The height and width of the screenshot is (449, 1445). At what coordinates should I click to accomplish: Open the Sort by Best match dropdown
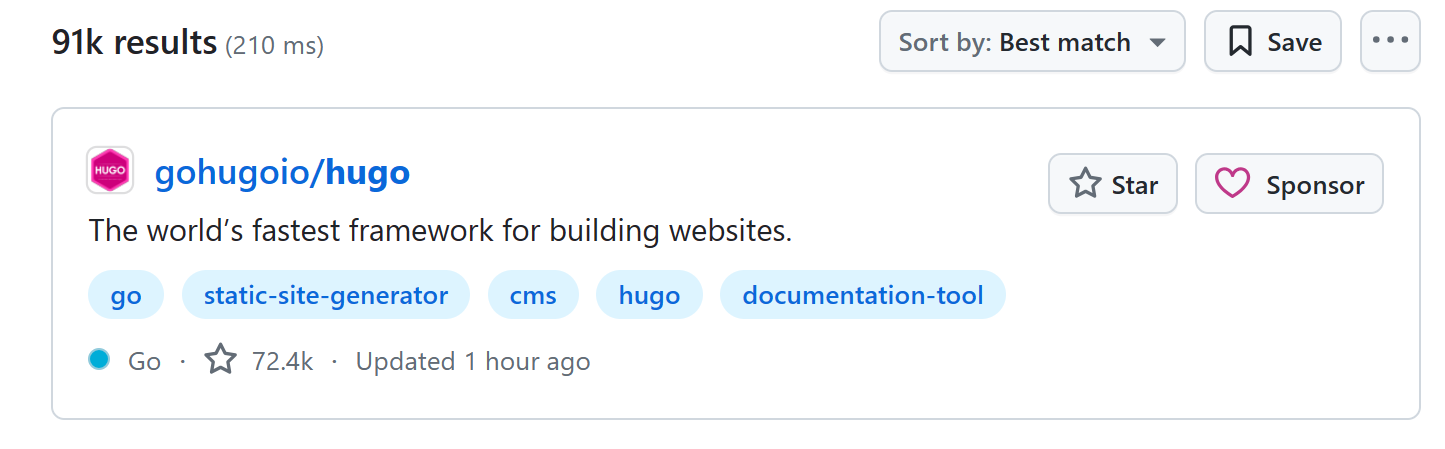(1032, 42)
